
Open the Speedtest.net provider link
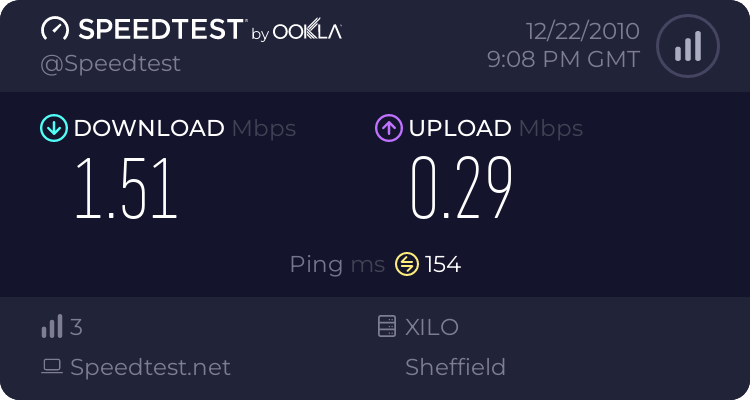(x=150, y=367)
